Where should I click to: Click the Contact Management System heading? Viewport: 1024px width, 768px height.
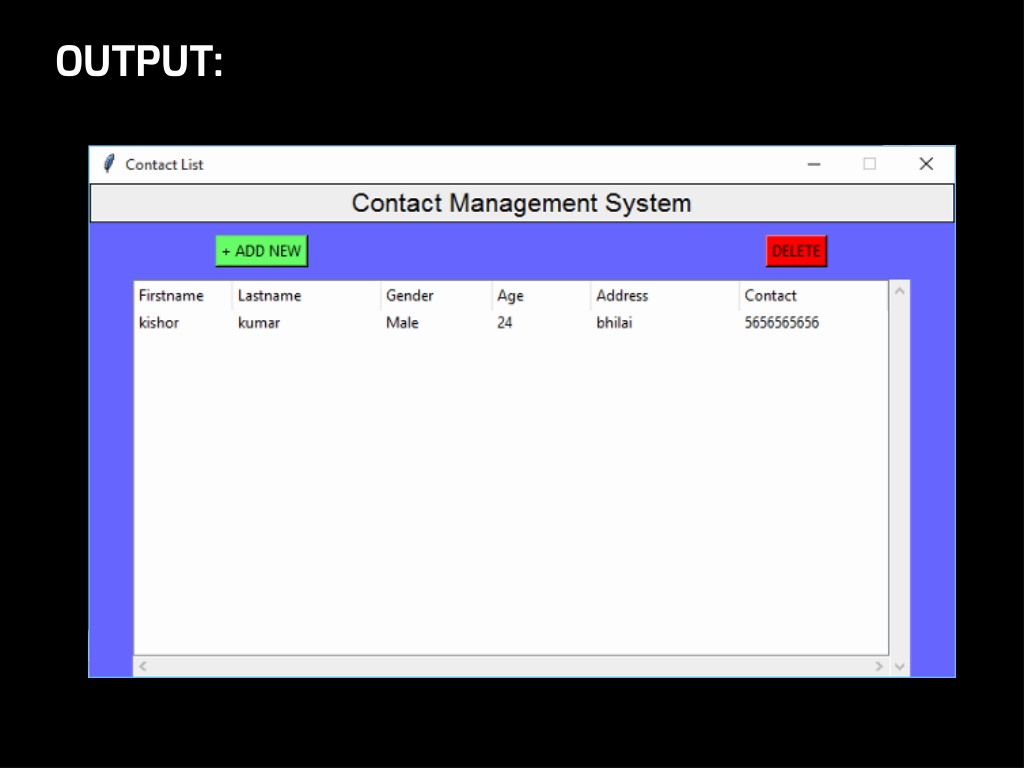[521, 203]
